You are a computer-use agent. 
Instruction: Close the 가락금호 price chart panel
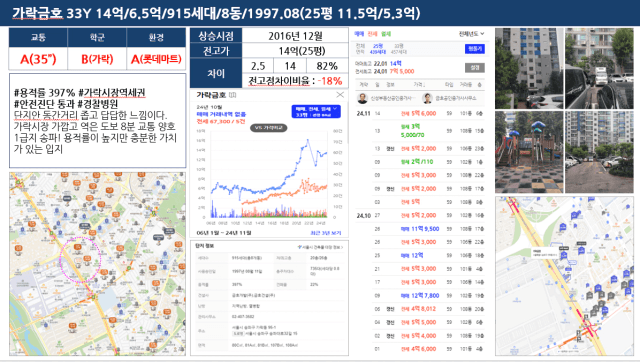coord(340,95)
